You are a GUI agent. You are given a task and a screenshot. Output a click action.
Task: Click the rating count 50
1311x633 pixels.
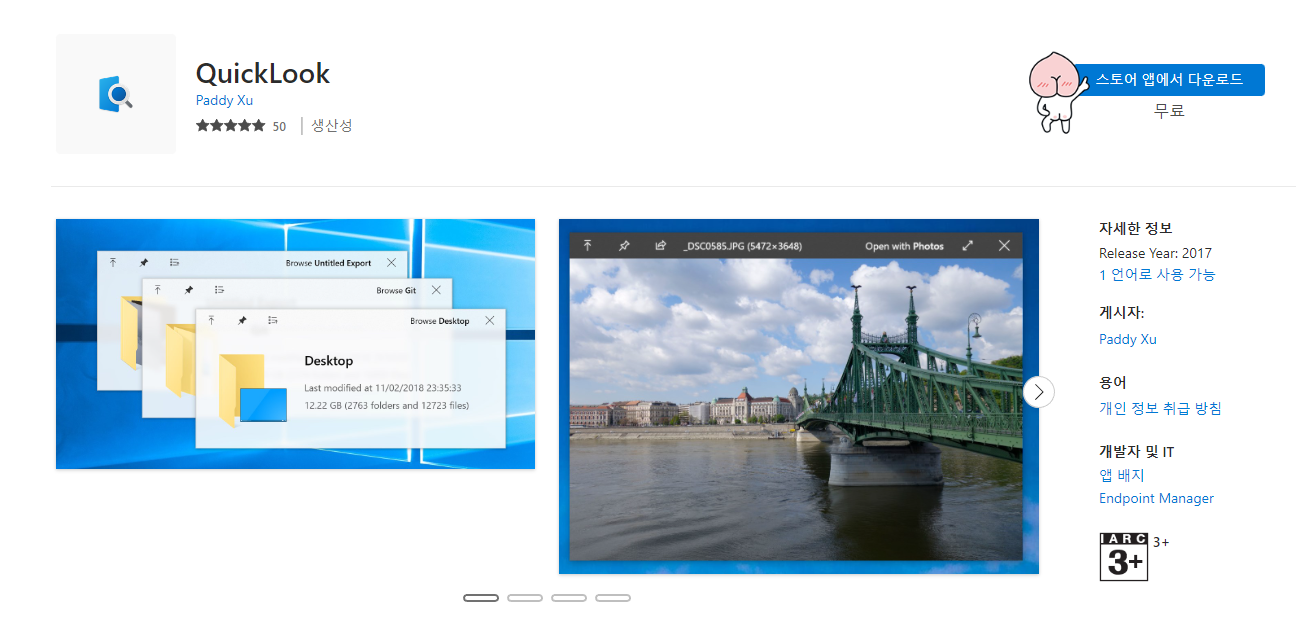pyautogui.click(x=279, y=126)
